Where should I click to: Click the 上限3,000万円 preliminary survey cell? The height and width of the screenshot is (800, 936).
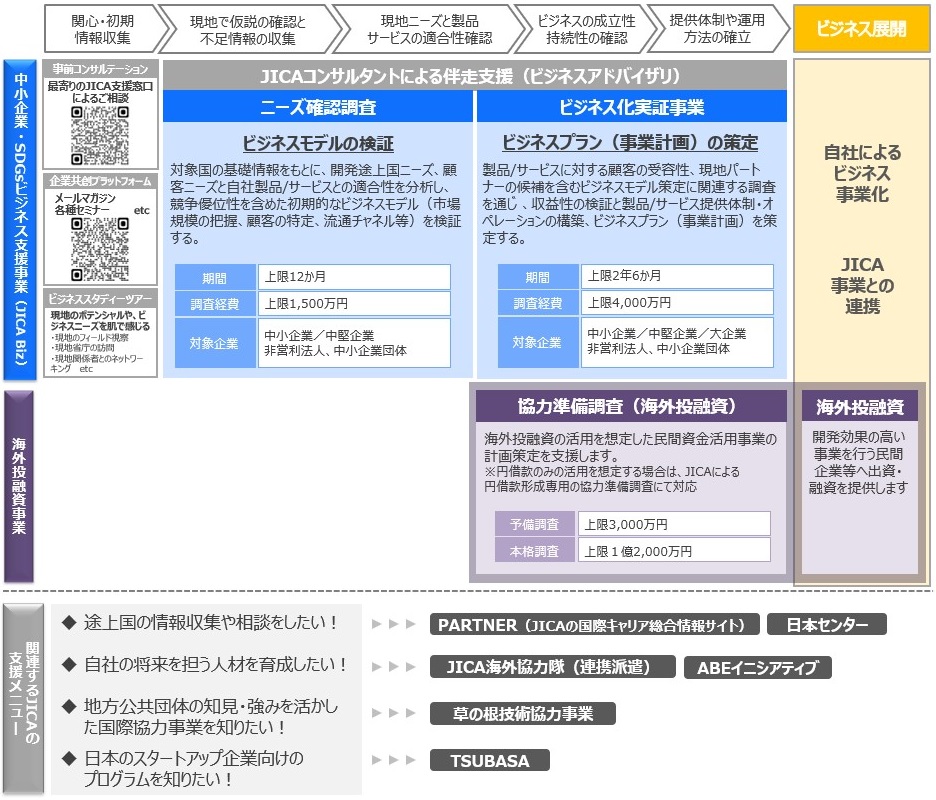point(674,524)
